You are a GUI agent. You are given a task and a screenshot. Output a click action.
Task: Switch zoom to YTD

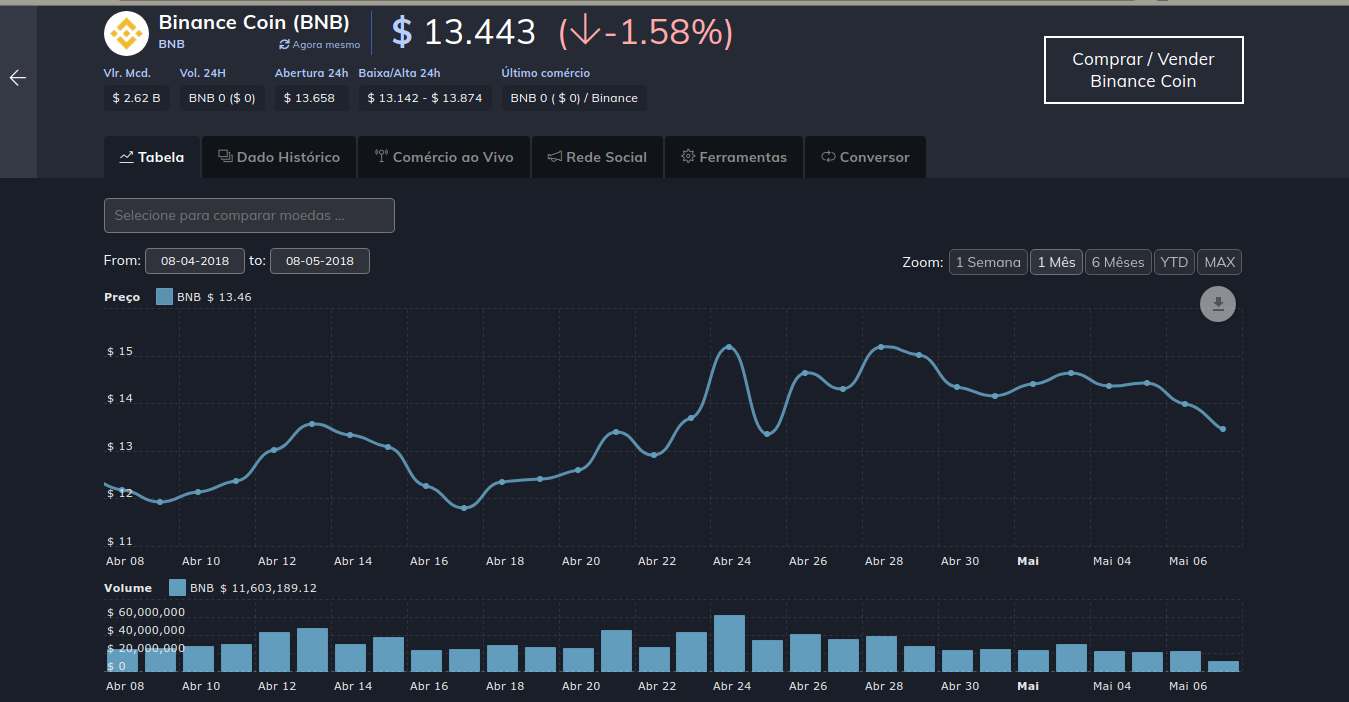coord(1174,262)
